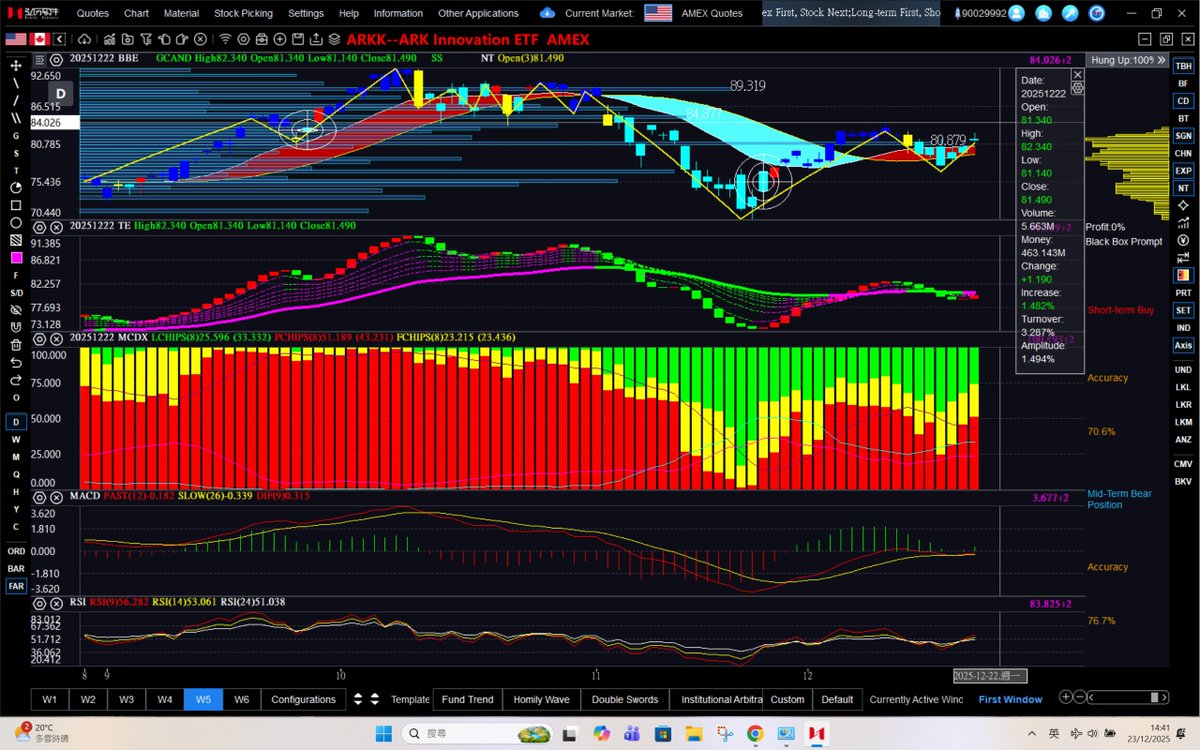Select the crosshair cursor drawing tool

click(x=16, y=65)
